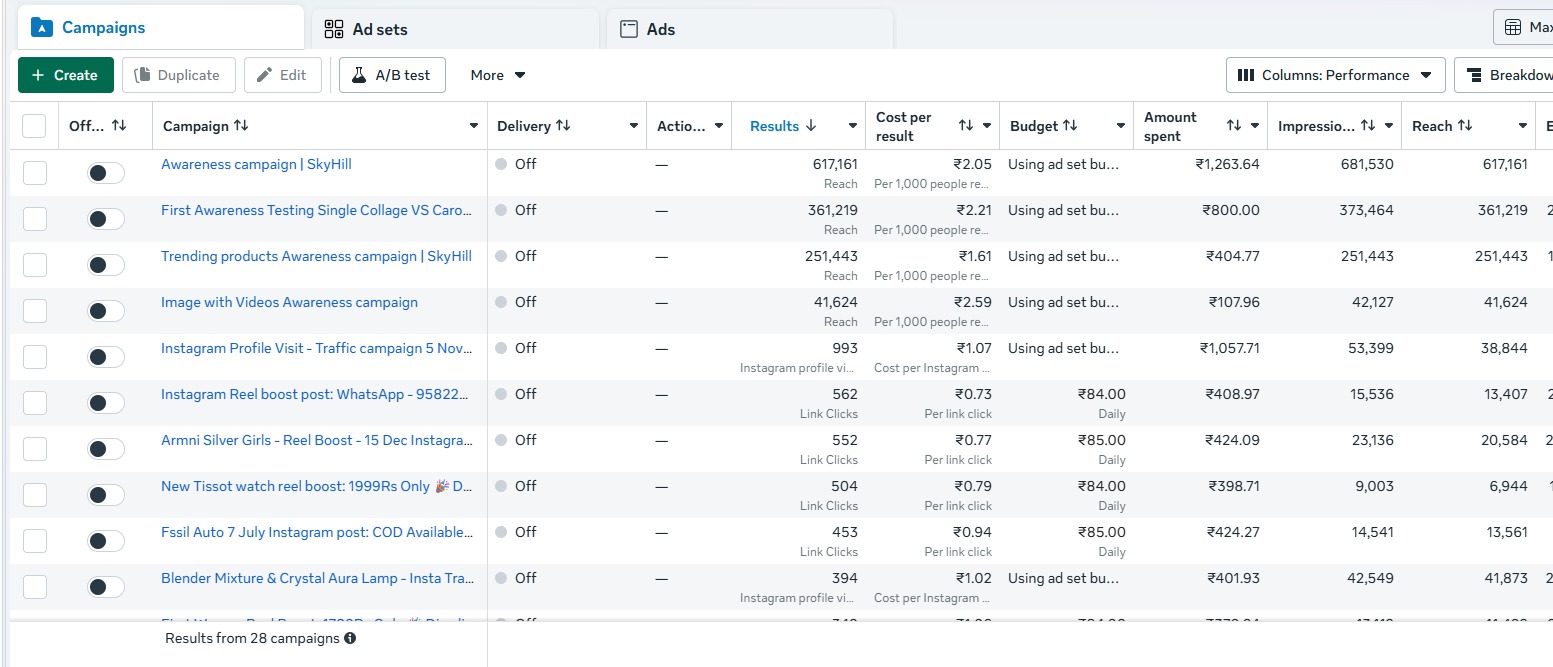Toggle on Awareness campaign | SkyHill switch

pos(106,173)
